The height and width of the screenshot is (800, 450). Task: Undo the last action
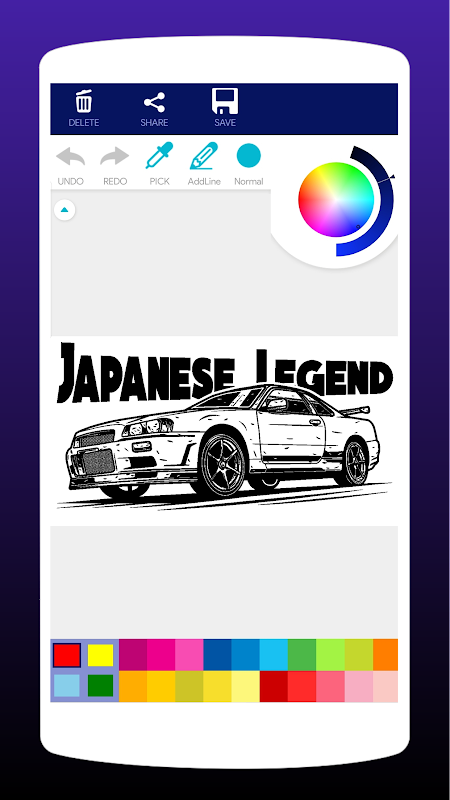click(70, 156)
